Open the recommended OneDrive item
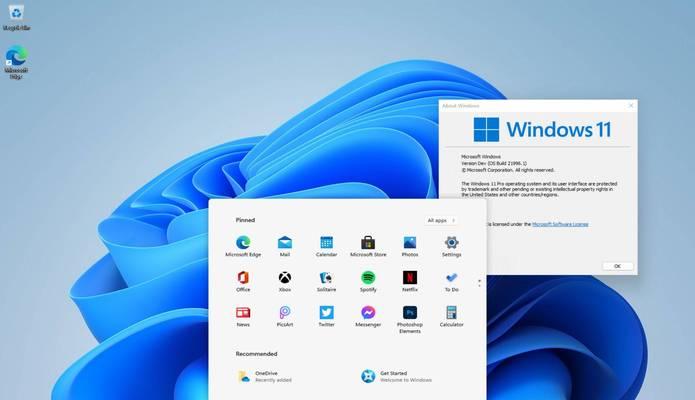 [265, 376]
